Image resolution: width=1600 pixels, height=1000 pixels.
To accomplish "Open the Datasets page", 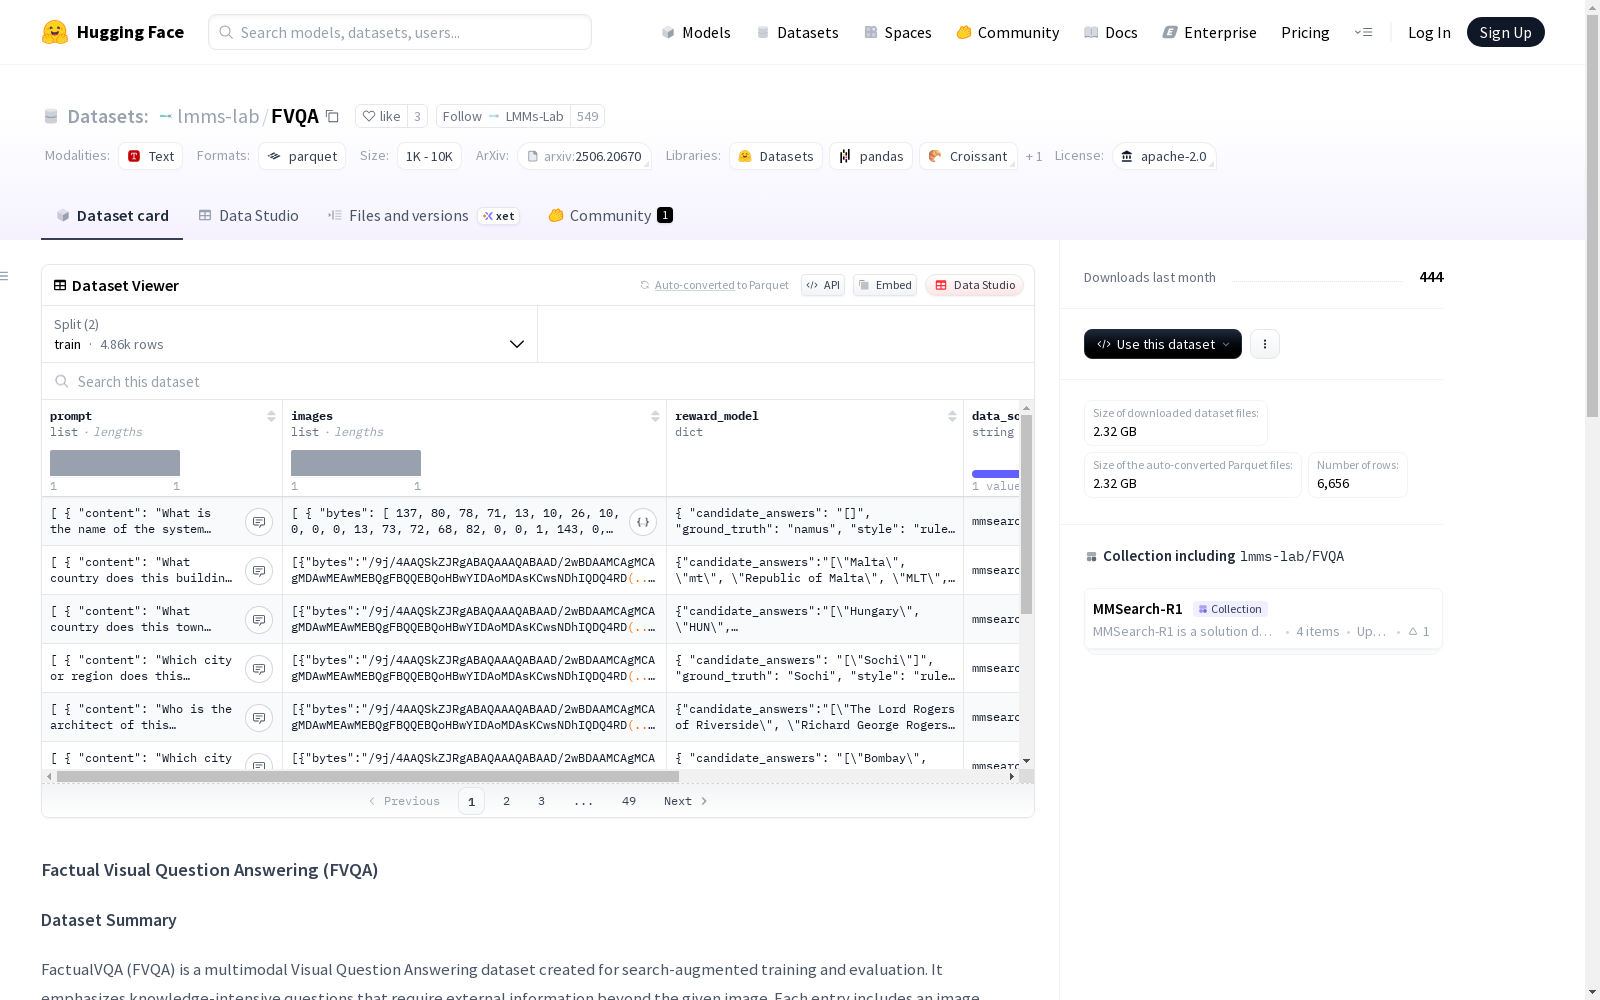I will tap(797, 32).
